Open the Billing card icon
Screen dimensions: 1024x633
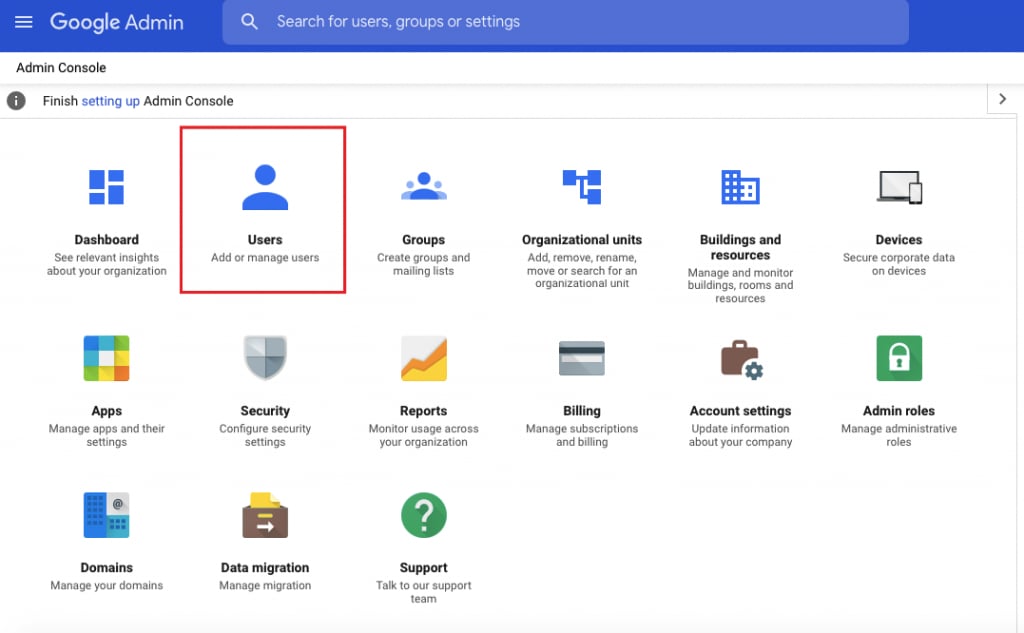pyautogui.click(x=581, y=358)
